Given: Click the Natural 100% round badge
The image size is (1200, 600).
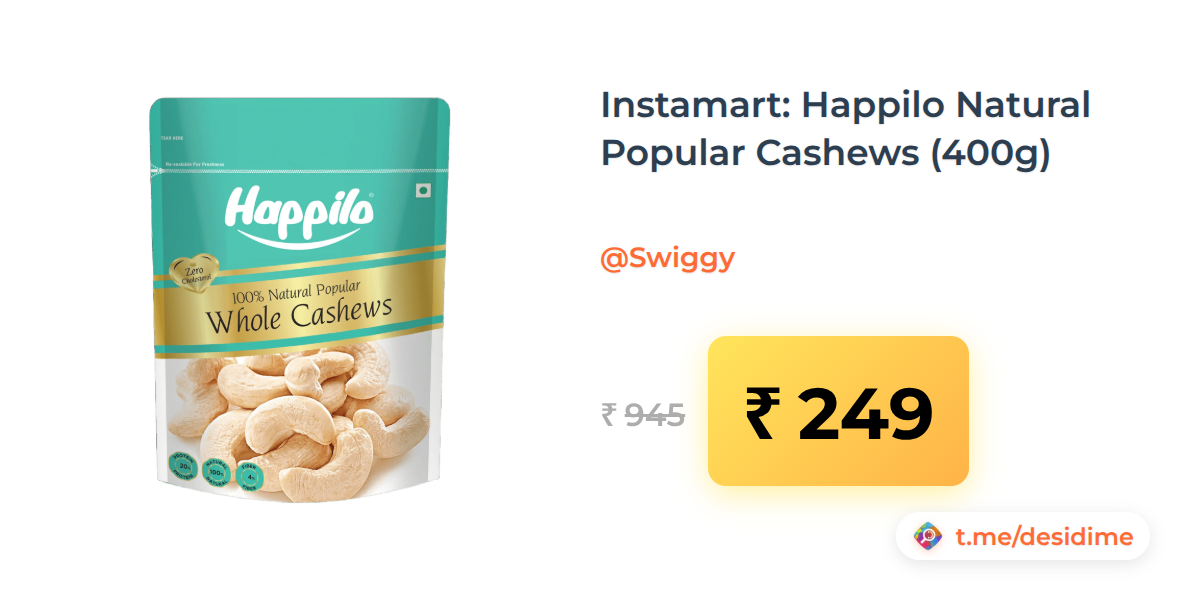Looking at the screenshot, I should click(x=216, y=470).
